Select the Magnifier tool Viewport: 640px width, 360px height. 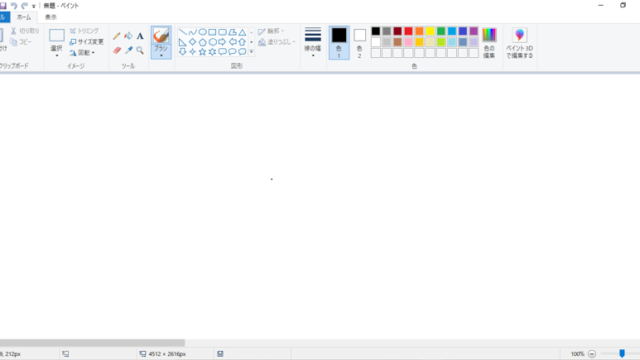[x=140, y=50]
